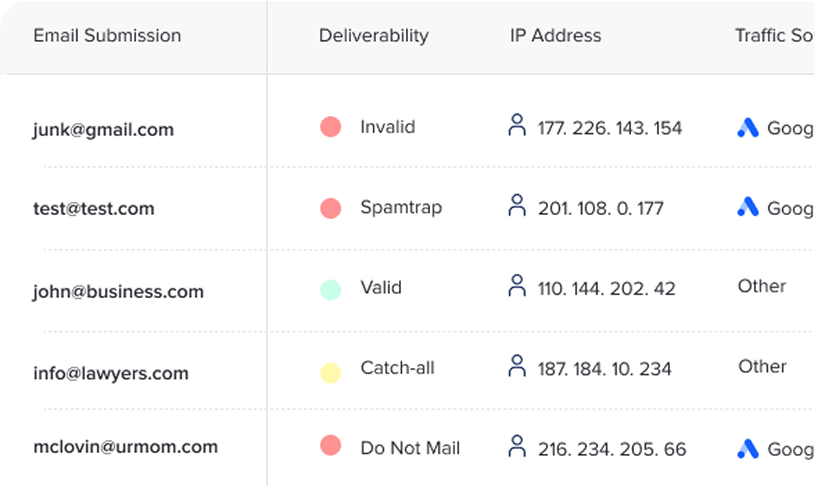Screen dimensions: 815x486
Task: Click the yellow status dot next to Catch-all
Action: [331, 373]
